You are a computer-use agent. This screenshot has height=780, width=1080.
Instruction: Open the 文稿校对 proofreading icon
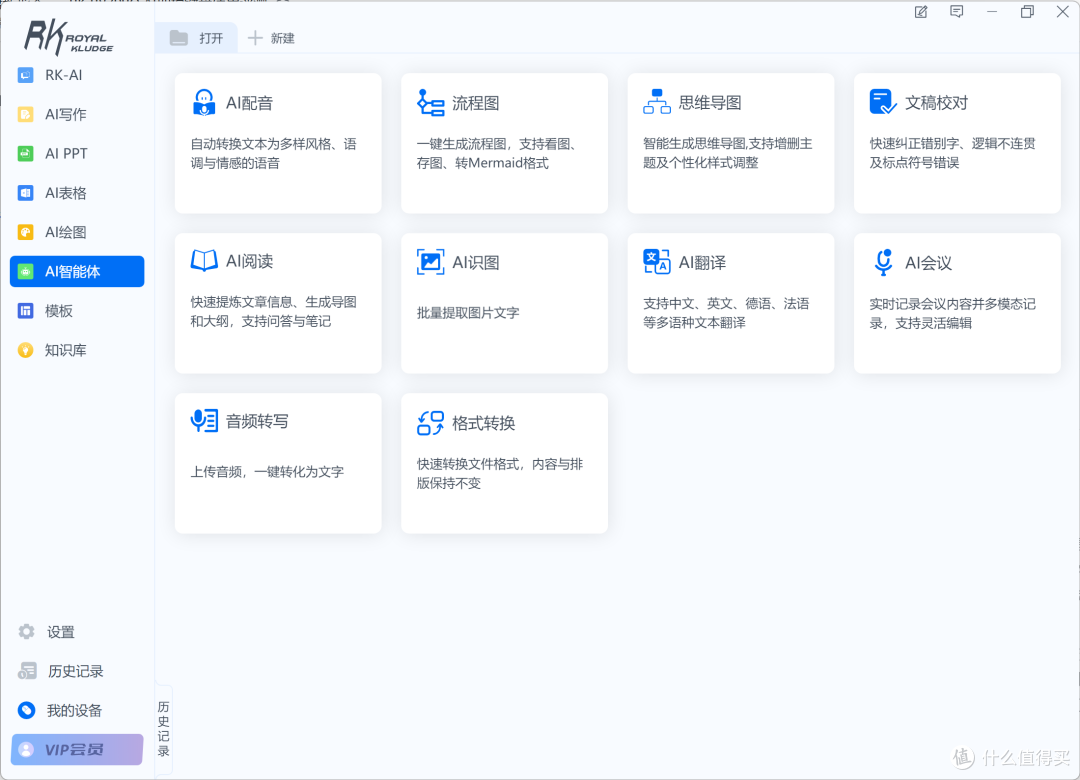pos(883,102)
